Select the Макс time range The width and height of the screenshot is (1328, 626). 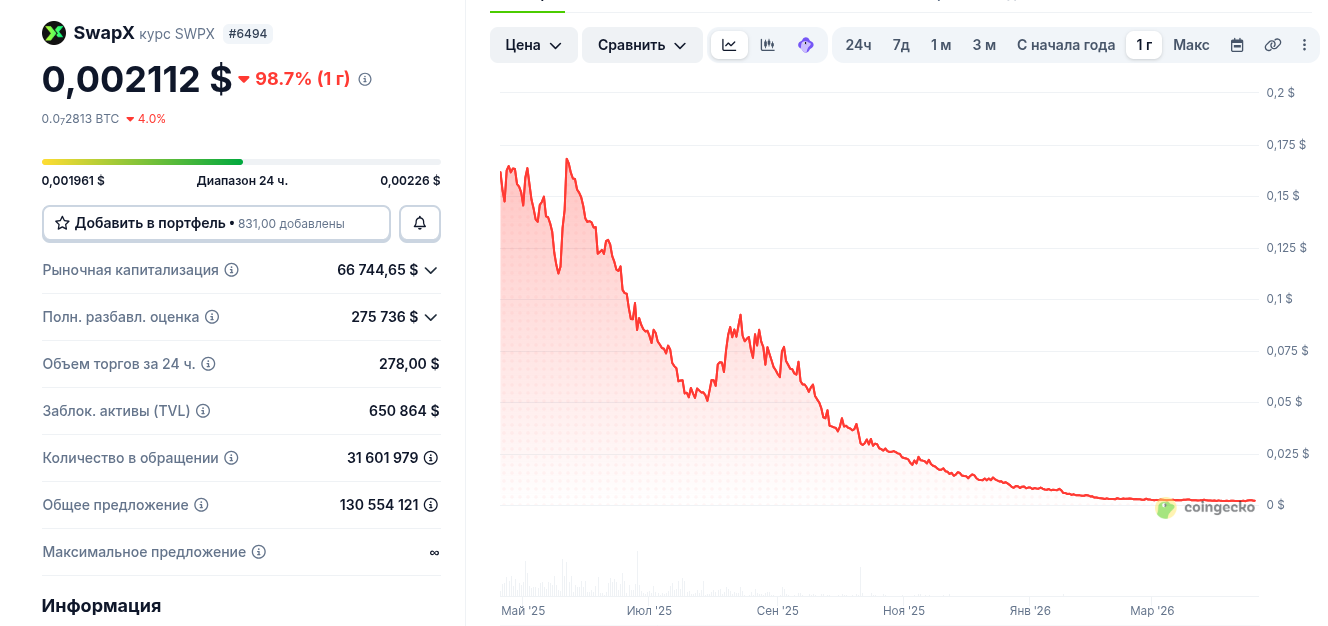coord(1191,45)
